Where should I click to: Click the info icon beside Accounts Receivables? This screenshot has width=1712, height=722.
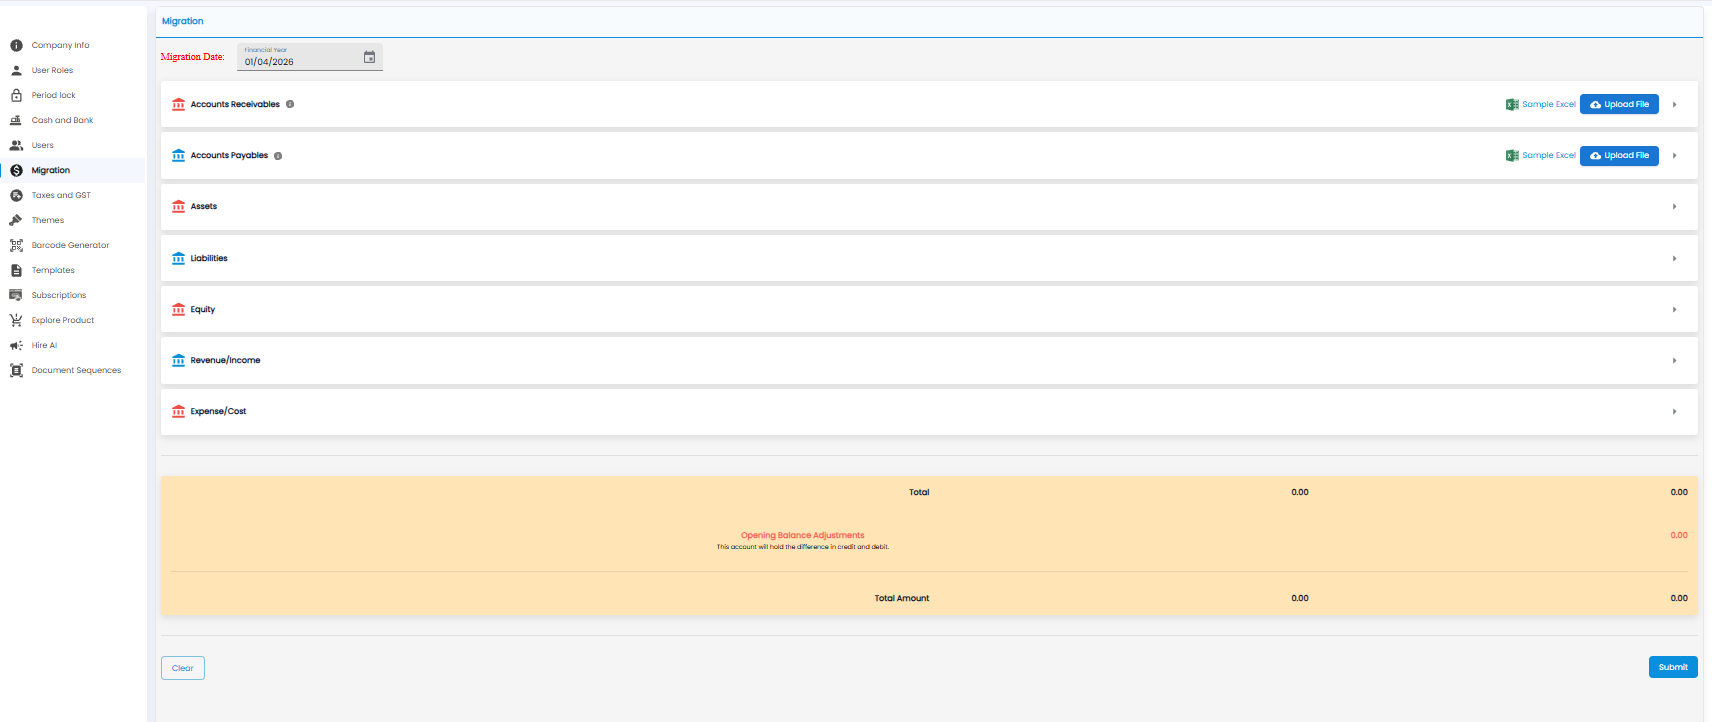(x=290, y=104)
